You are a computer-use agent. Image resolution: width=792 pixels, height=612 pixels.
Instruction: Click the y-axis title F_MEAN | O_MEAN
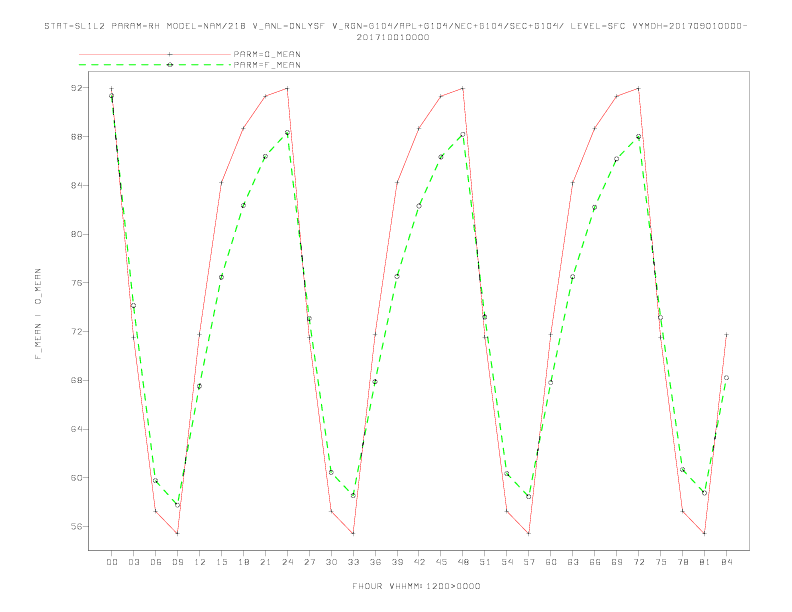coord(38,314)
